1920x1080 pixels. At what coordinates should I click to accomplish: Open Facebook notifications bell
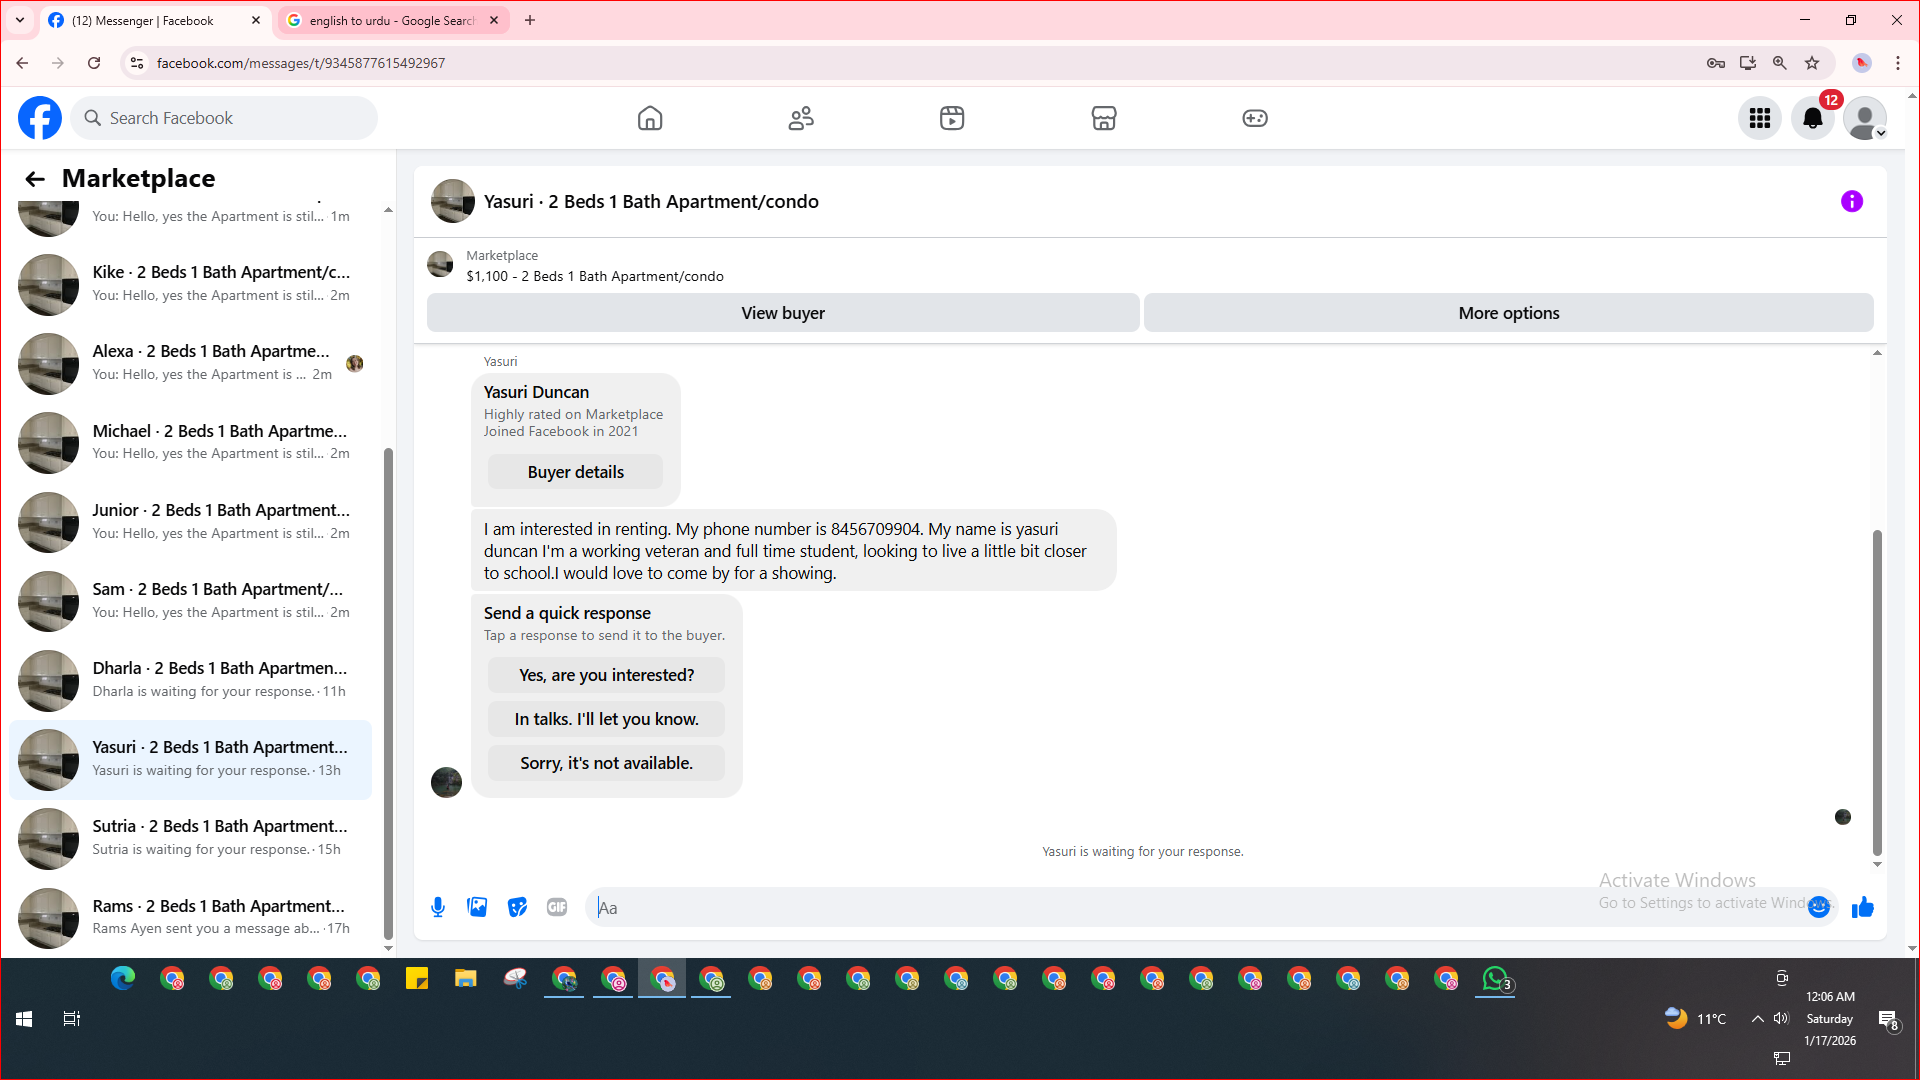[1812, 118]
